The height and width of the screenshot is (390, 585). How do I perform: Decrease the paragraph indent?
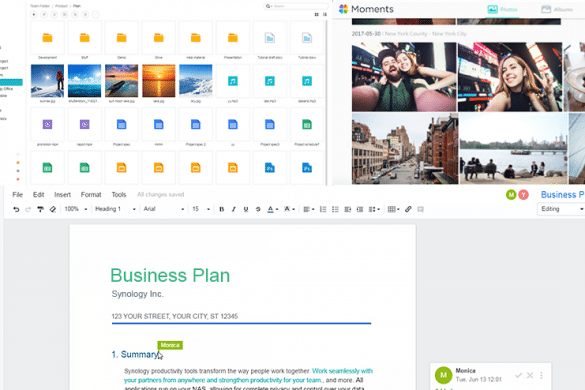[x=347, y=209]
